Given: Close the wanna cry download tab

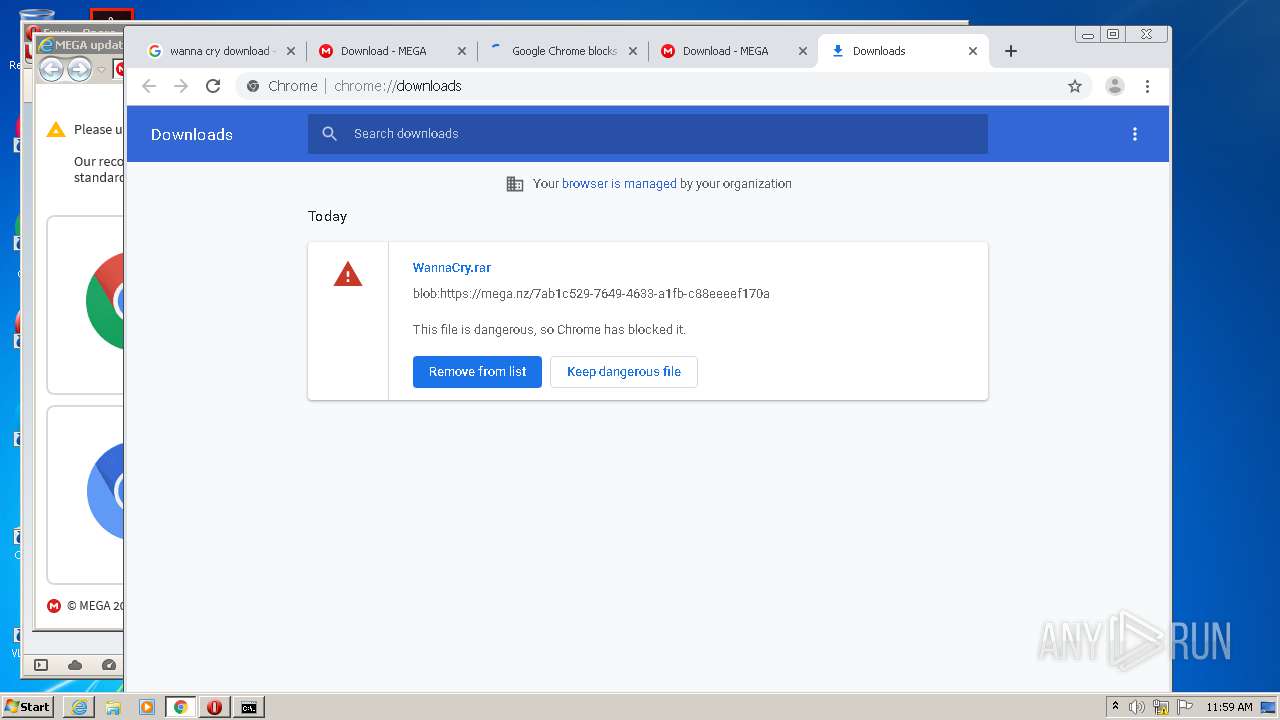Looking at the screenshot, I should point(291,51).
